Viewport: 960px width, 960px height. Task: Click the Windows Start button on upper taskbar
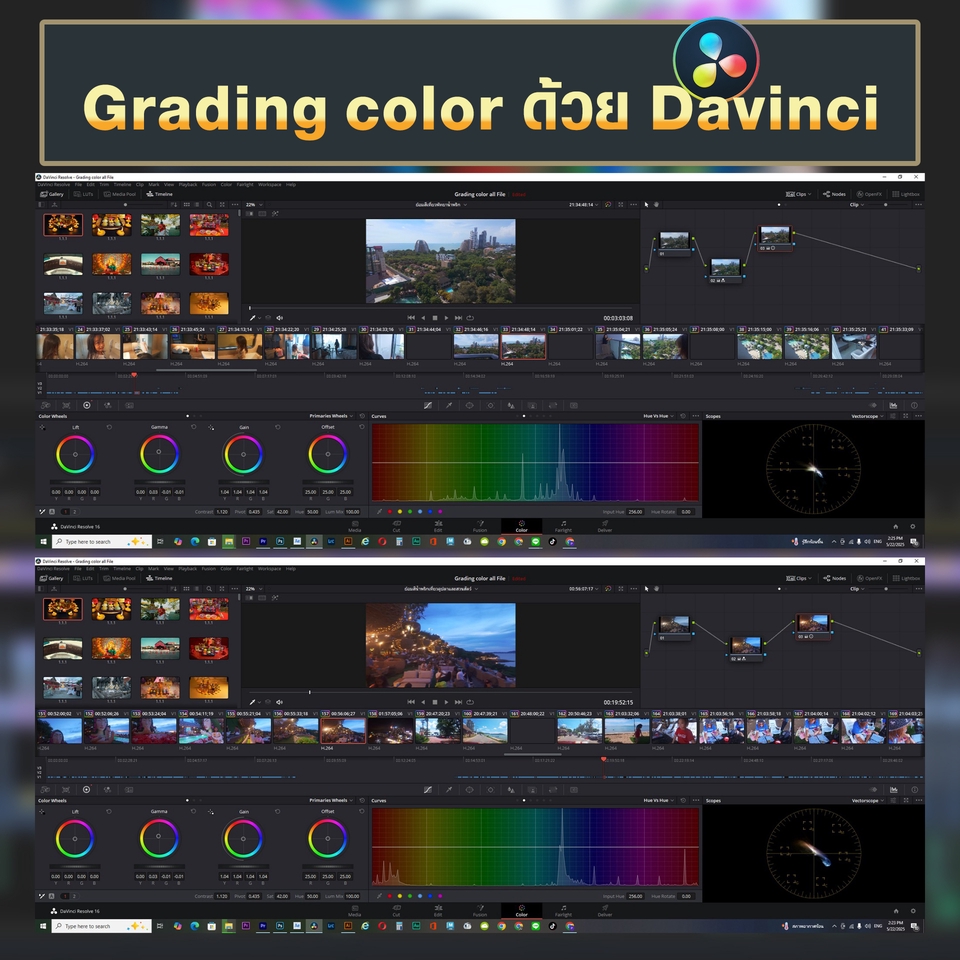(43, 541)
